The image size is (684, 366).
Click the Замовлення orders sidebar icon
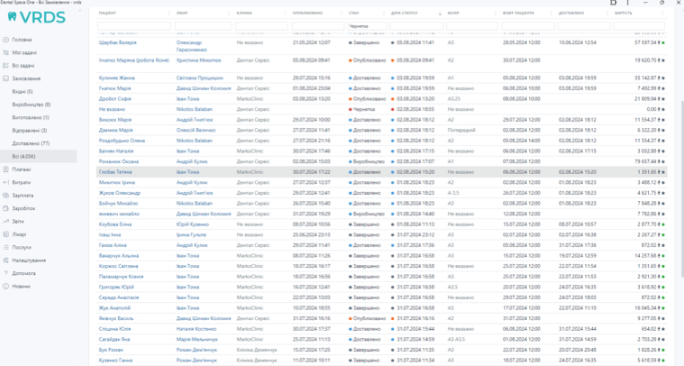tap(6, 79)
